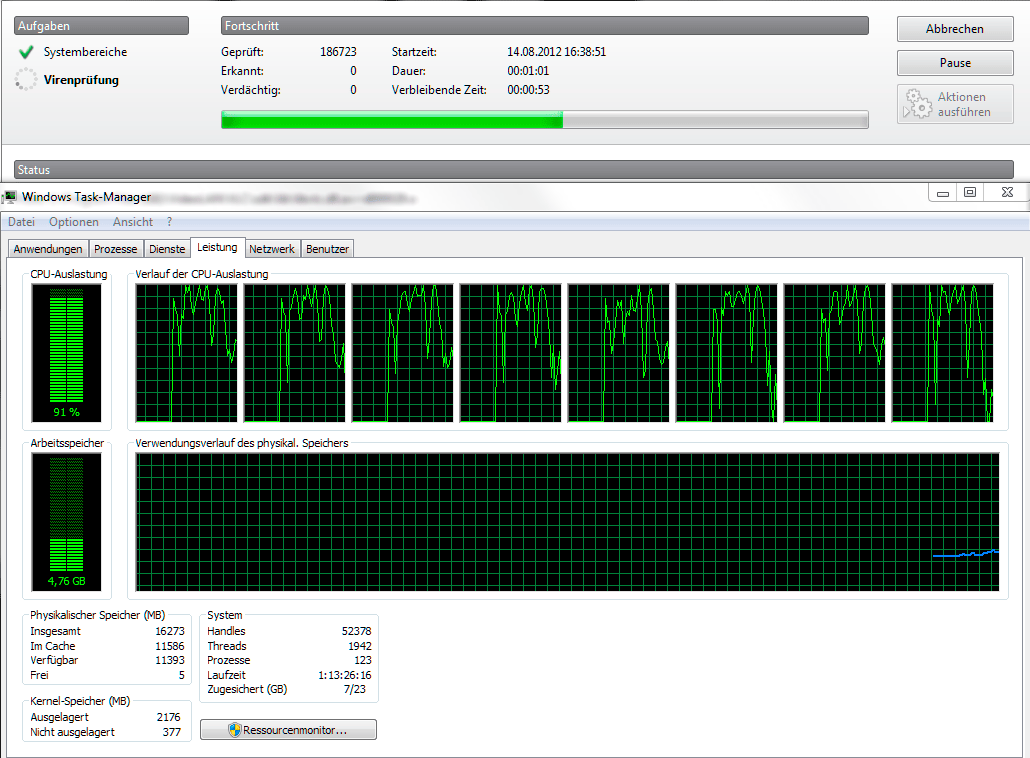
Task: Select the Leistung tab
Action: pos(217,248)
